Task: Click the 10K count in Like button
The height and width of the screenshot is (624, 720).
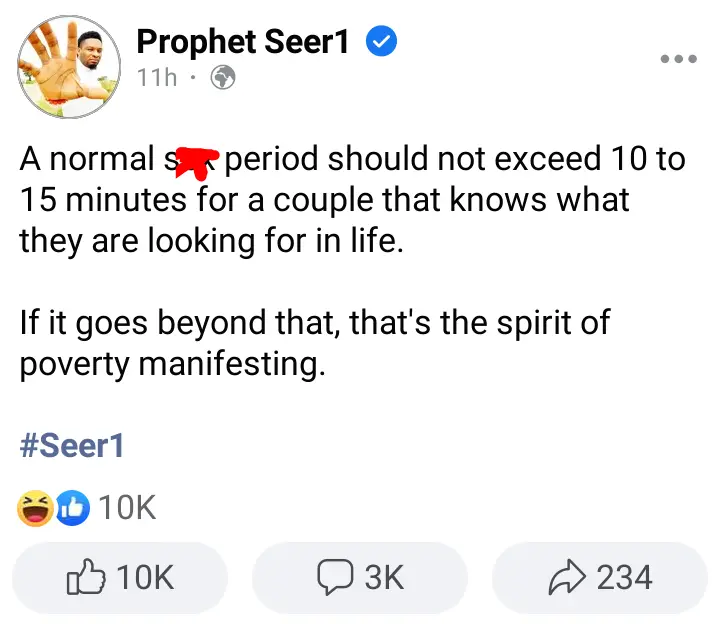Action: [x=145, y=577]
